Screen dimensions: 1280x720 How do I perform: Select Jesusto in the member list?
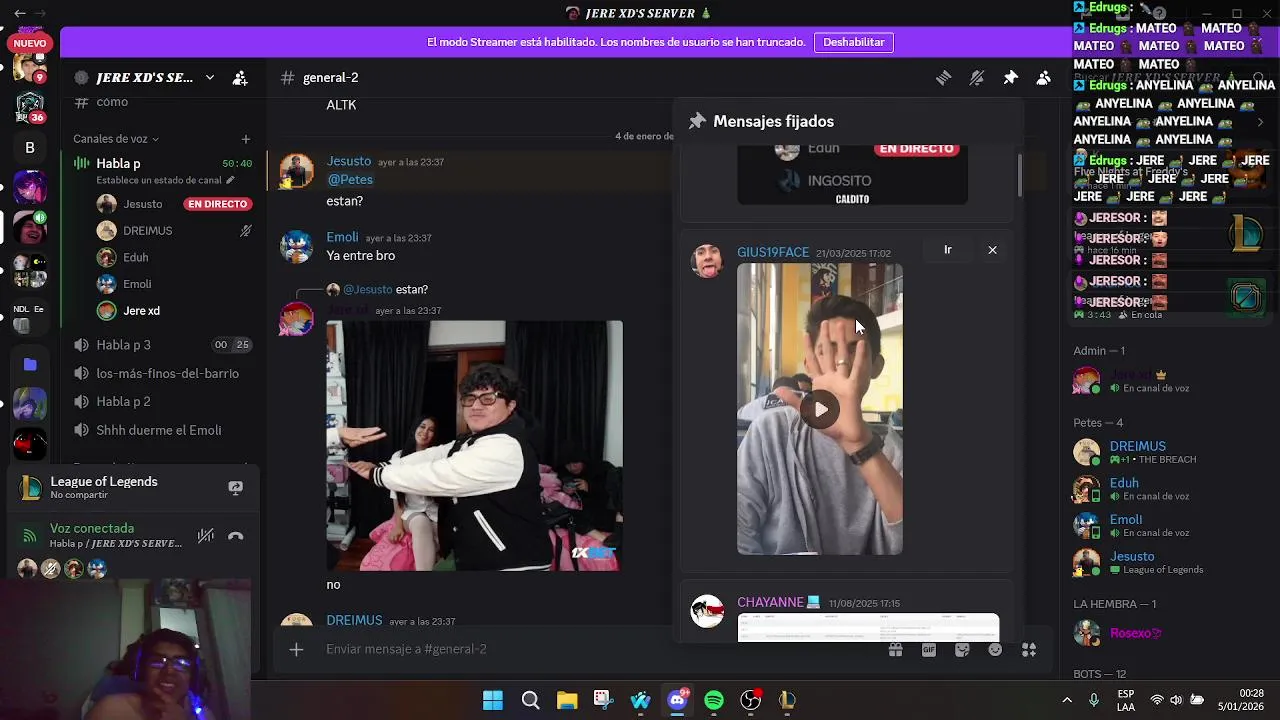point(1132,557)
